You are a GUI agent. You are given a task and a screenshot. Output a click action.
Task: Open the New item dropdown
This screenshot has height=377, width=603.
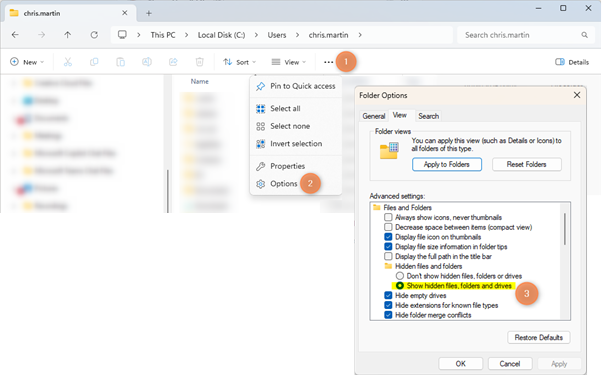27,62
